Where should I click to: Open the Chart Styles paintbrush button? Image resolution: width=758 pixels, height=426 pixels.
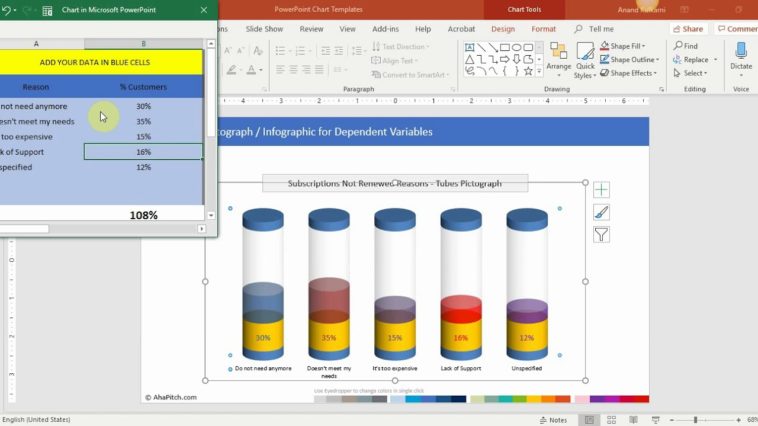601,212
